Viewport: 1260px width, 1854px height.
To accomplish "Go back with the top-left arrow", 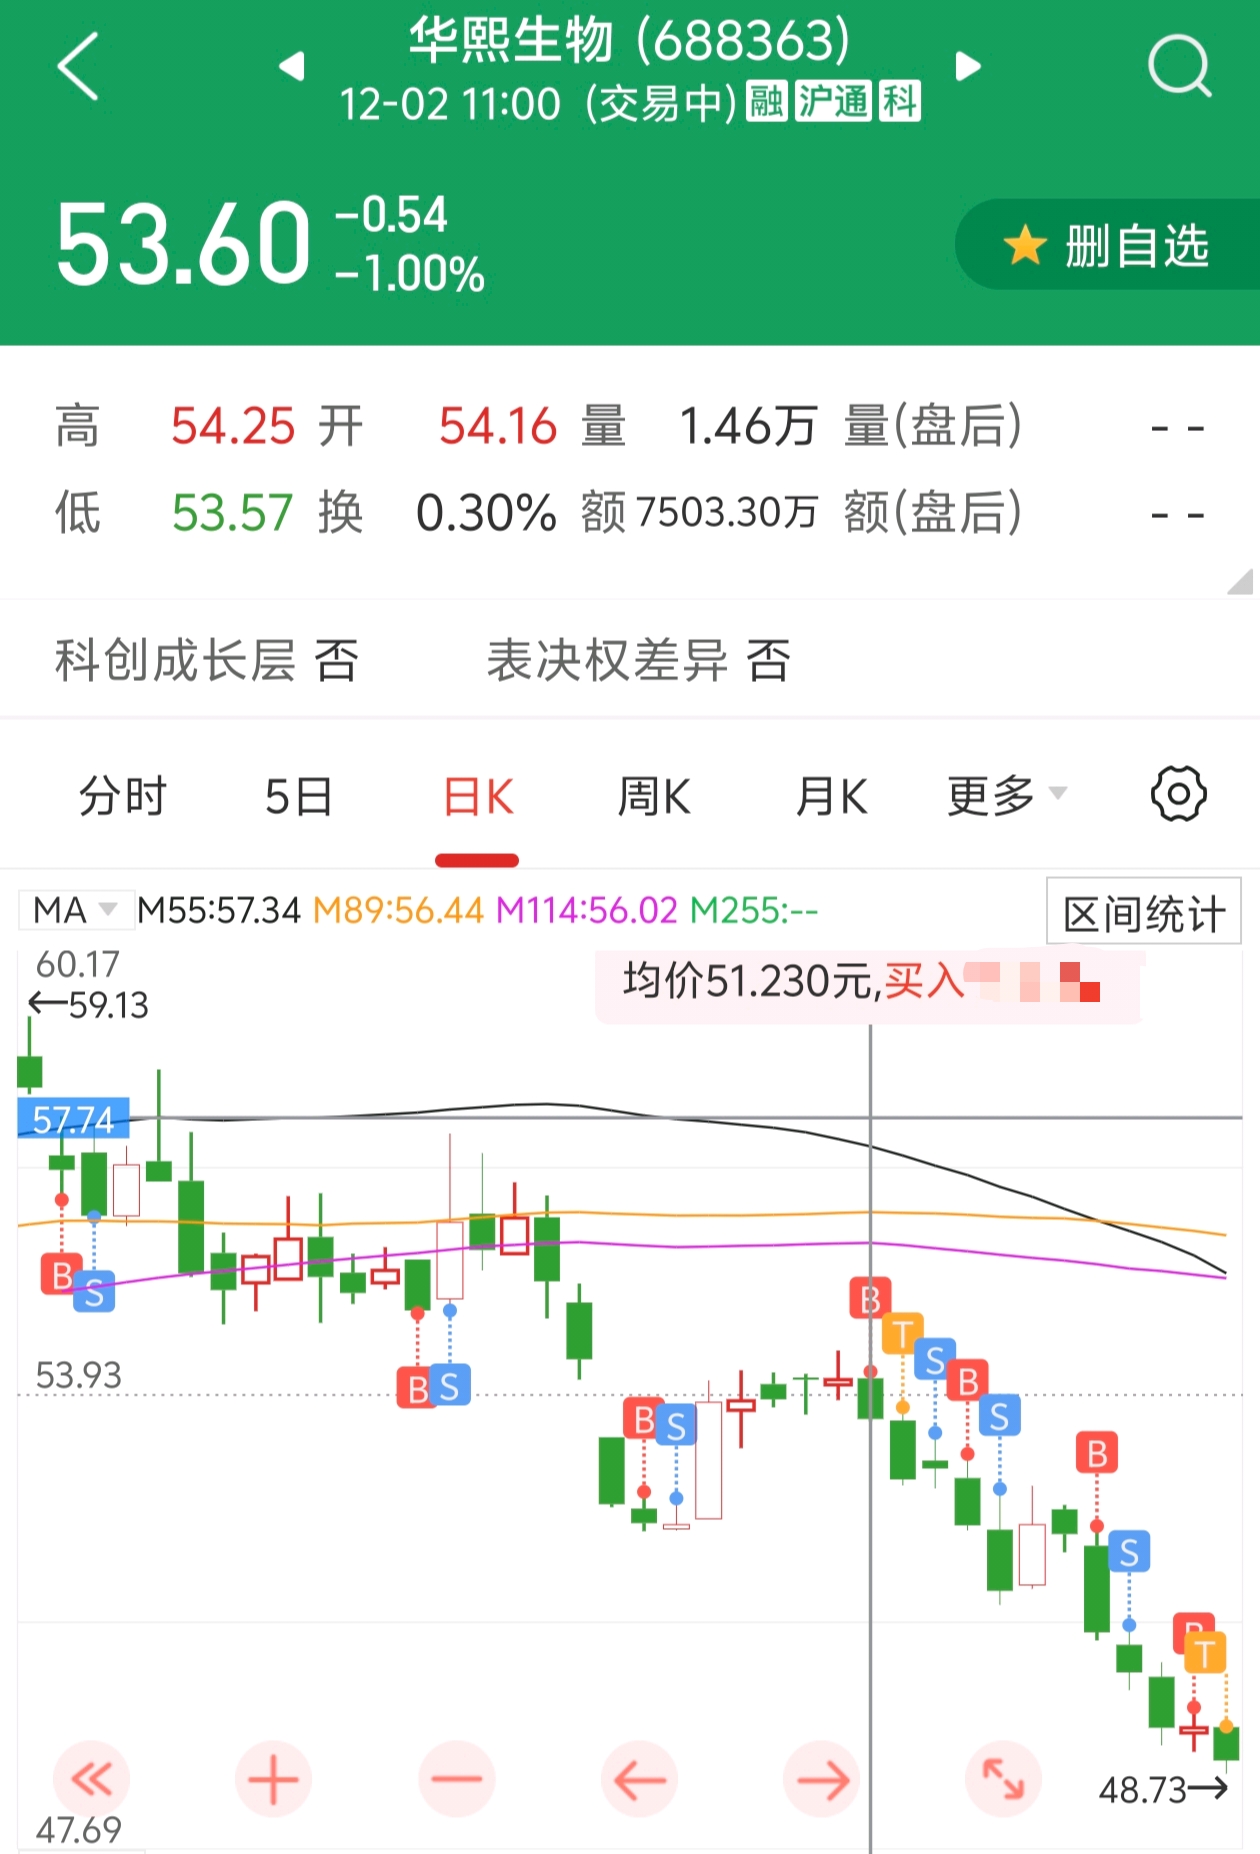I will (78, 66).
